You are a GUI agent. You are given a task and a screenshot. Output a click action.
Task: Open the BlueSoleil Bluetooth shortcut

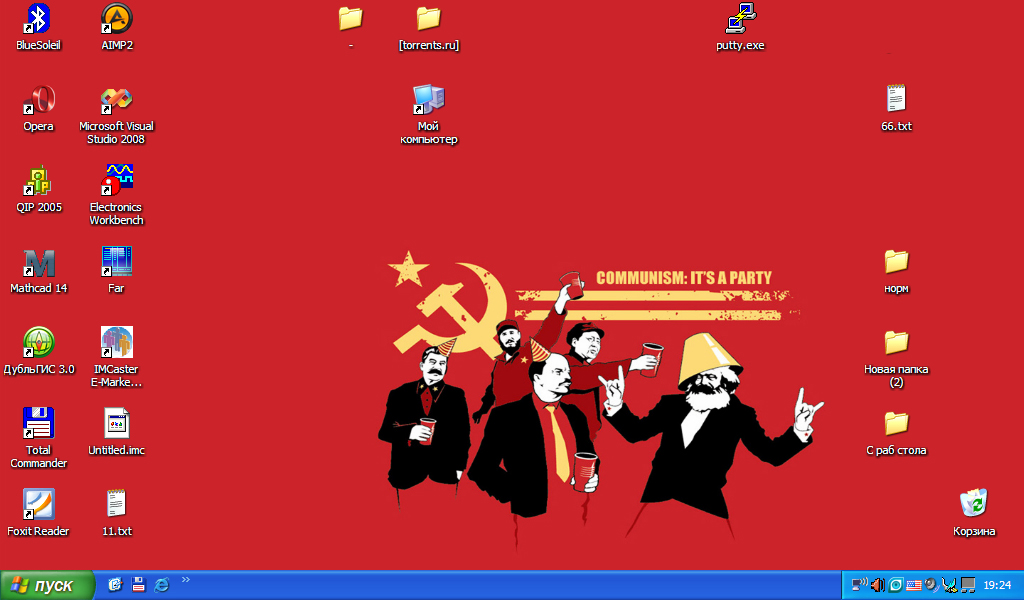pos(38,19)
